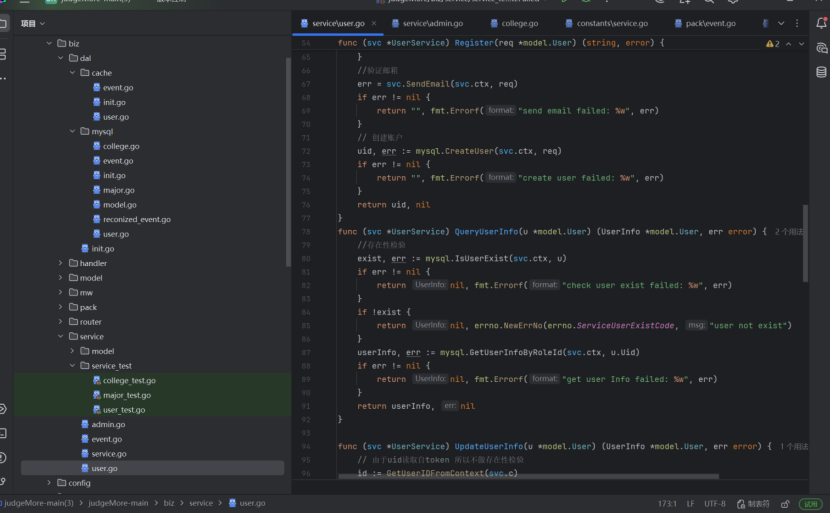Open the notifications bell panel
The width and height of the screenshot is (831, 513).
[x=821, y=23]
